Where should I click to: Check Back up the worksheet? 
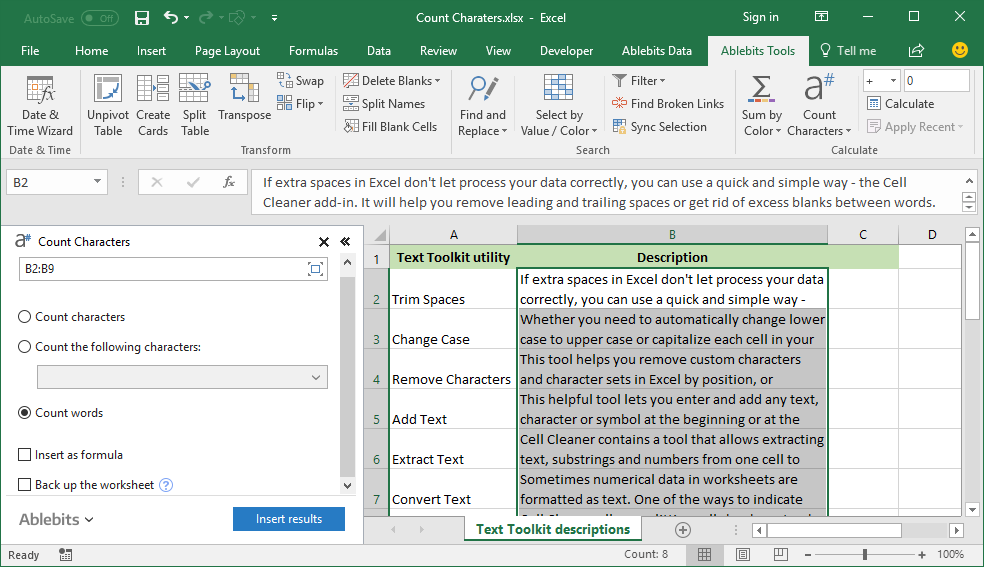24,485
